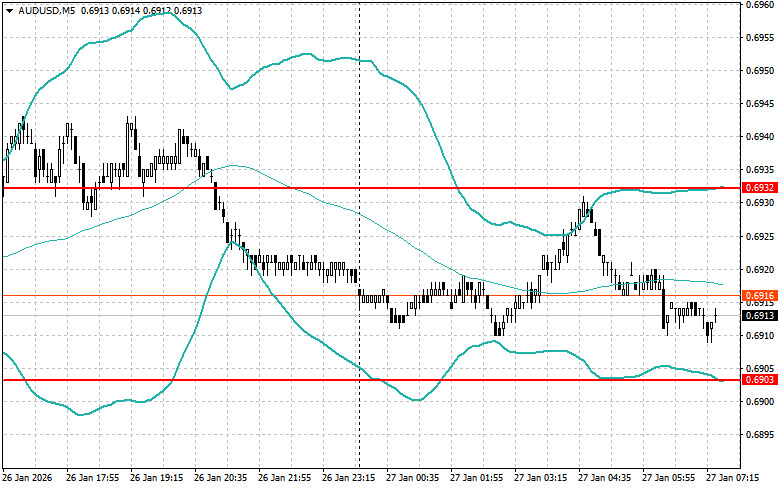Click the 26 Jan 2026 time label
Viewport: 781px width, 489px height.
[x=27, y=478]
